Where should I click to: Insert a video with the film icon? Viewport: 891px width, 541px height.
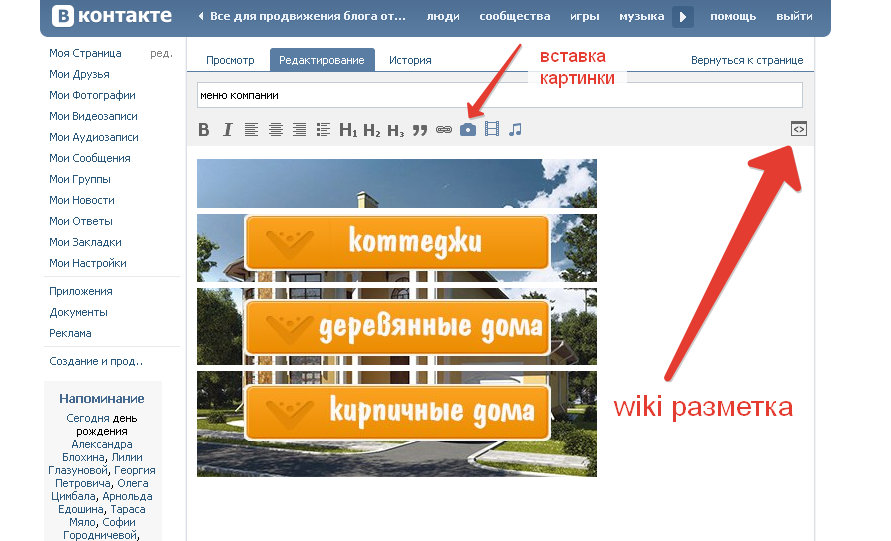pos(491,129)
